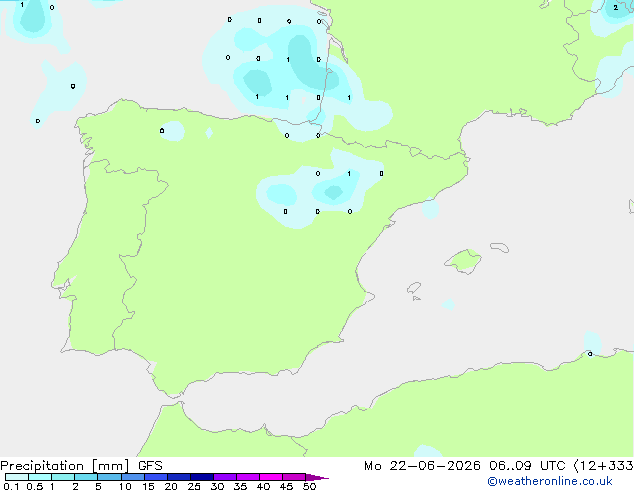Pick the 2–5 mm legend swatch
Viewport: 634px width, 490px height.
[x=86, y=477]
